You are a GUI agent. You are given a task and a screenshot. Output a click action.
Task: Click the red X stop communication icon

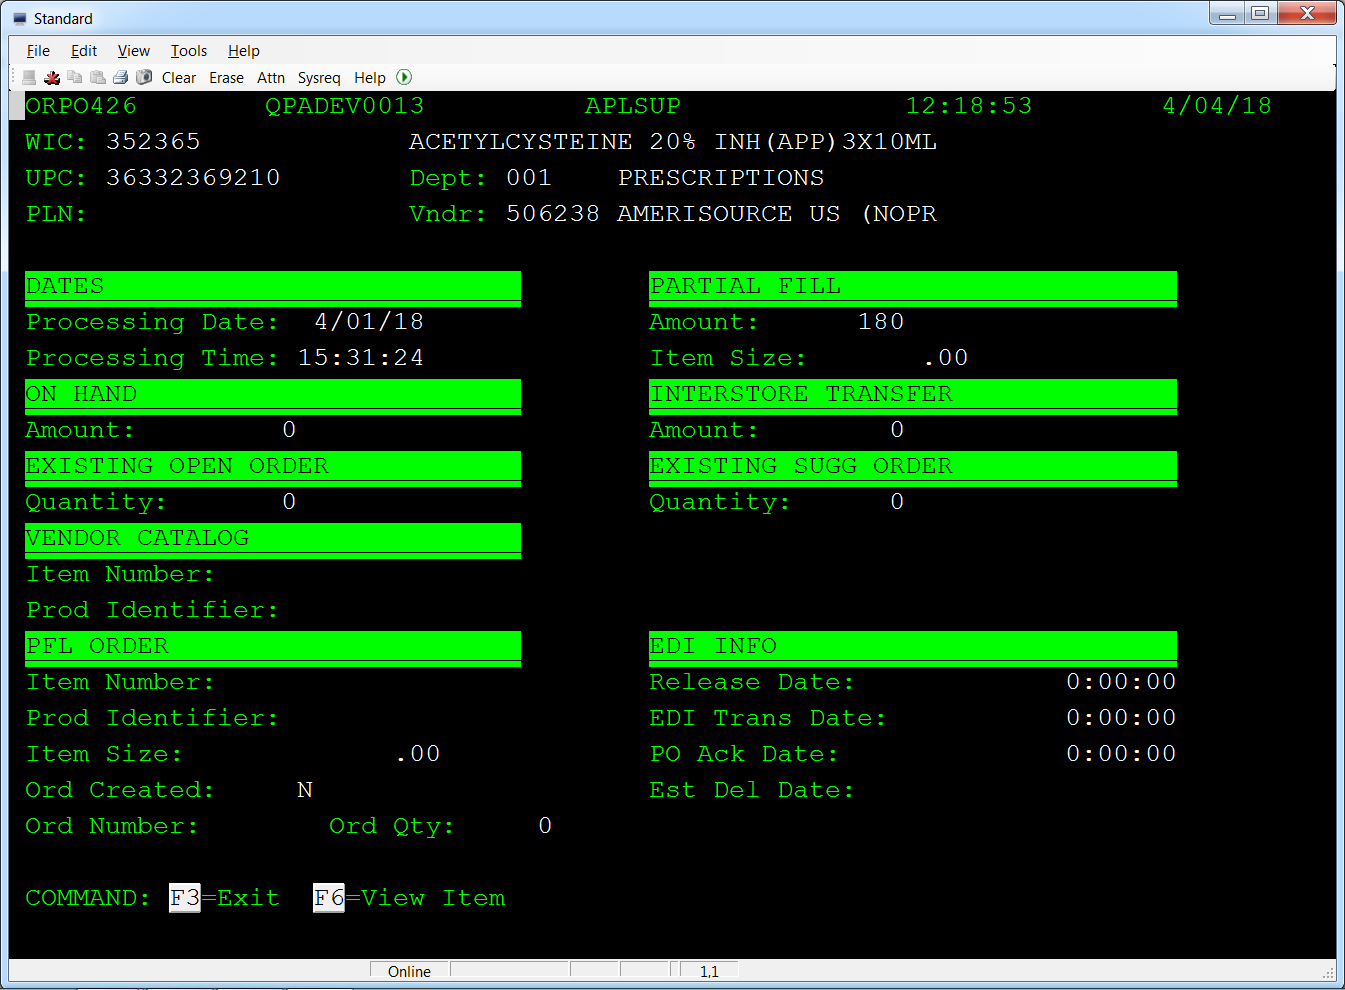coord(51,77)
